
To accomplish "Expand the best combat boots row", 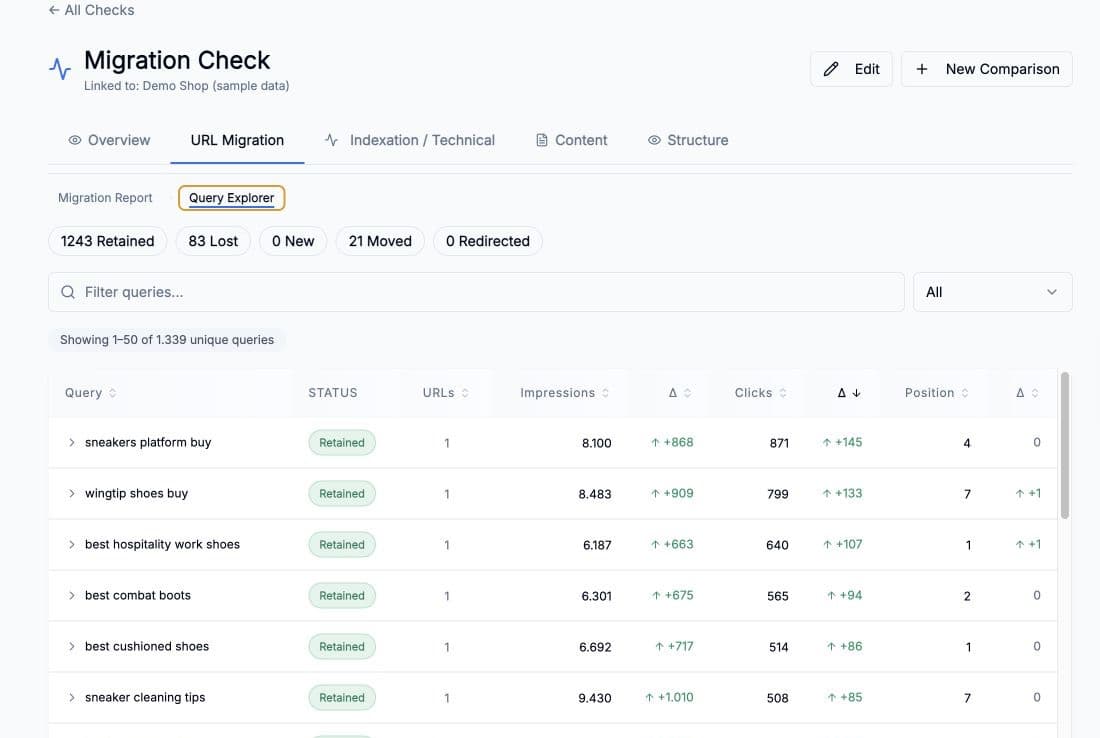I will tap(72, 596).
